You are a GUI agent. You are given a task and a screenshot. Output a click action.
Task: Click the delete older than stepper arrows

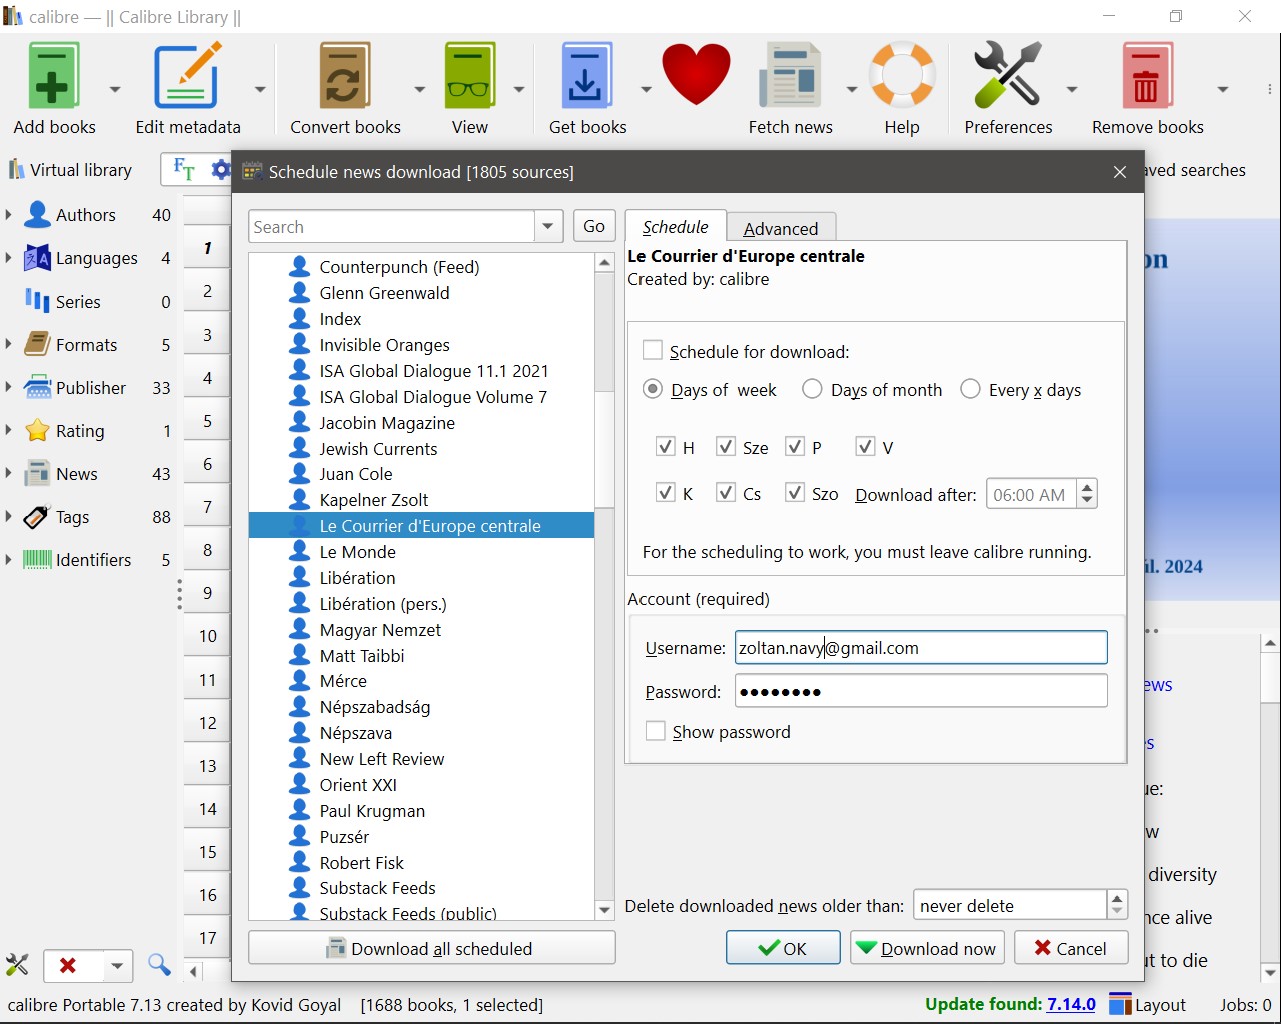pos(1117,905)
